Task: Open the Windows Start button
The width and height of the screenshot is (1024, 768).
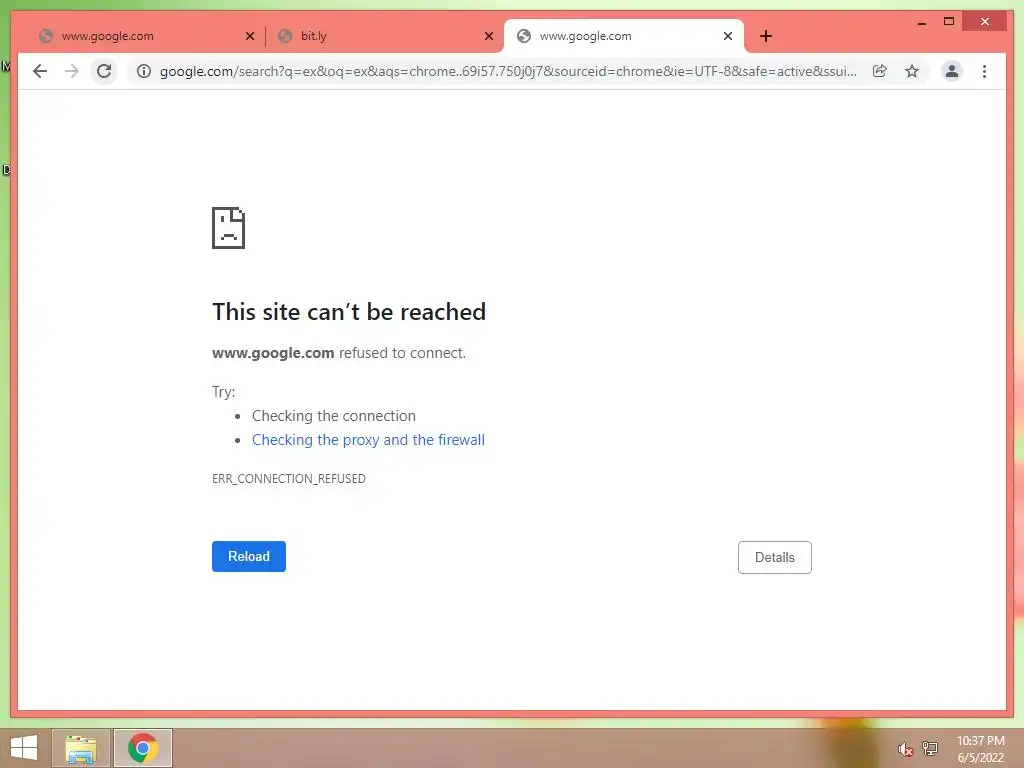Action: pyautogui.click(x=24, y=748)
